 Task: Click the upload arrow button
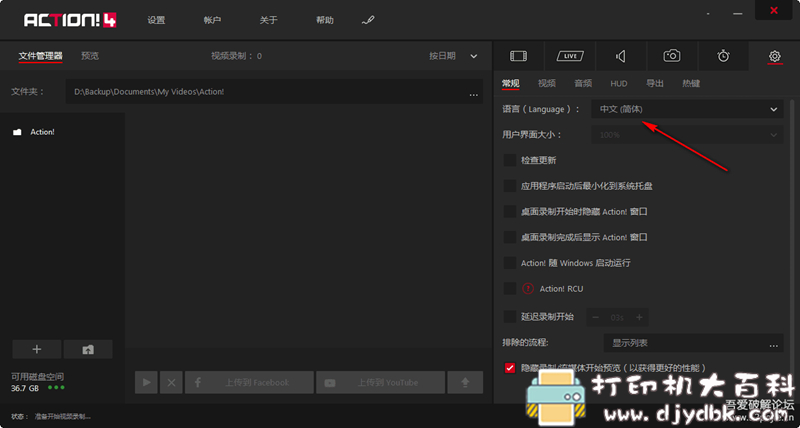465,383
